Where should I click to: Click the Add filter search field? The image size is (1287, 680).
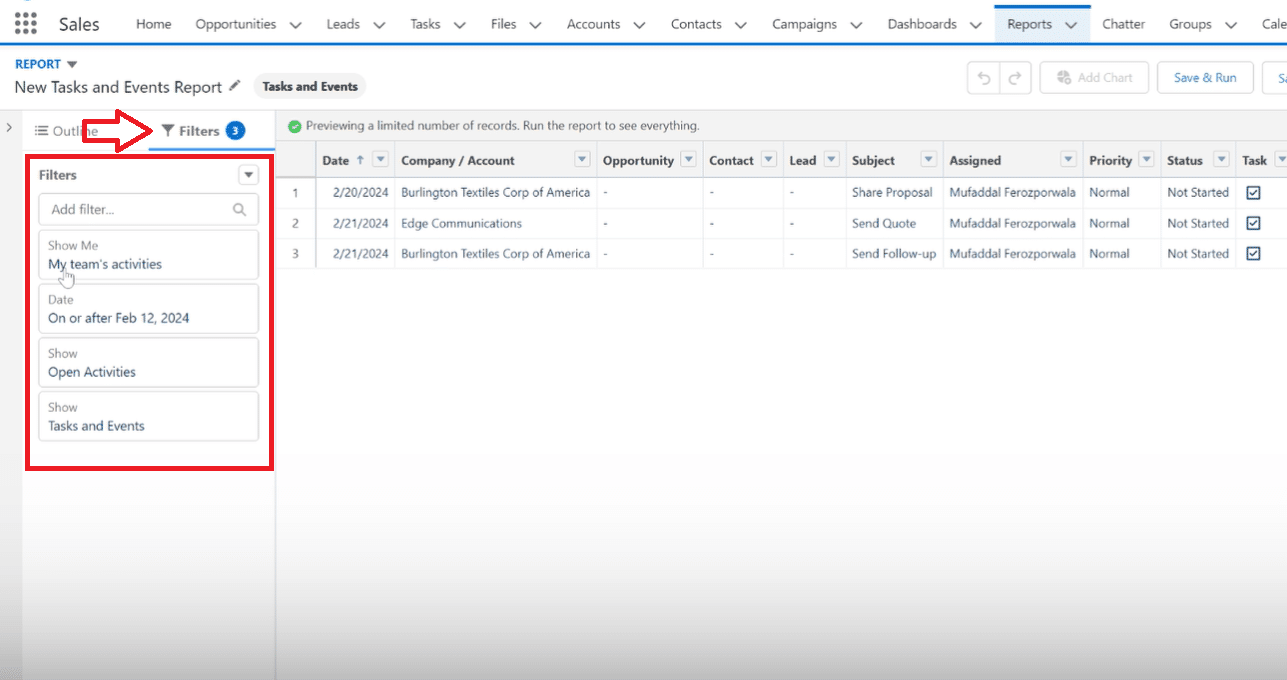point(138,210)
